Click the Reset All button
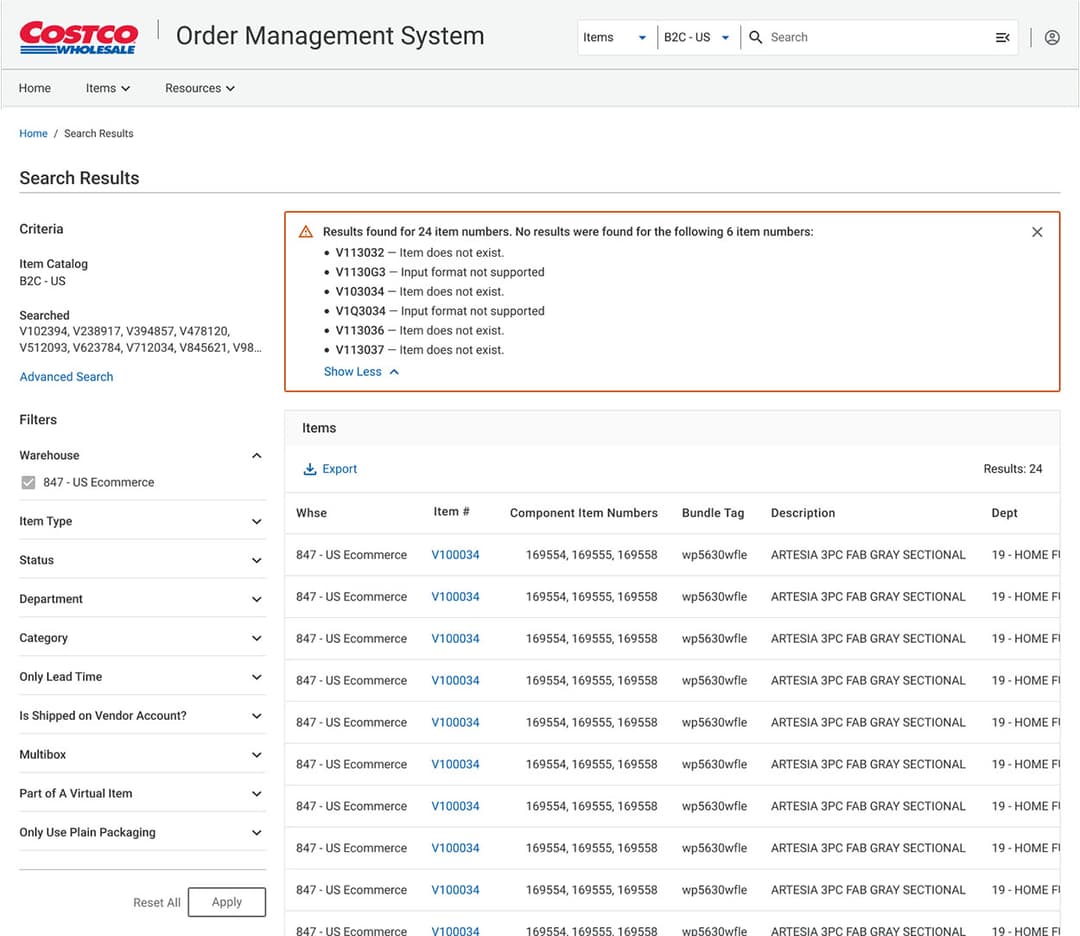The image size is (1080, 936). 156,902
